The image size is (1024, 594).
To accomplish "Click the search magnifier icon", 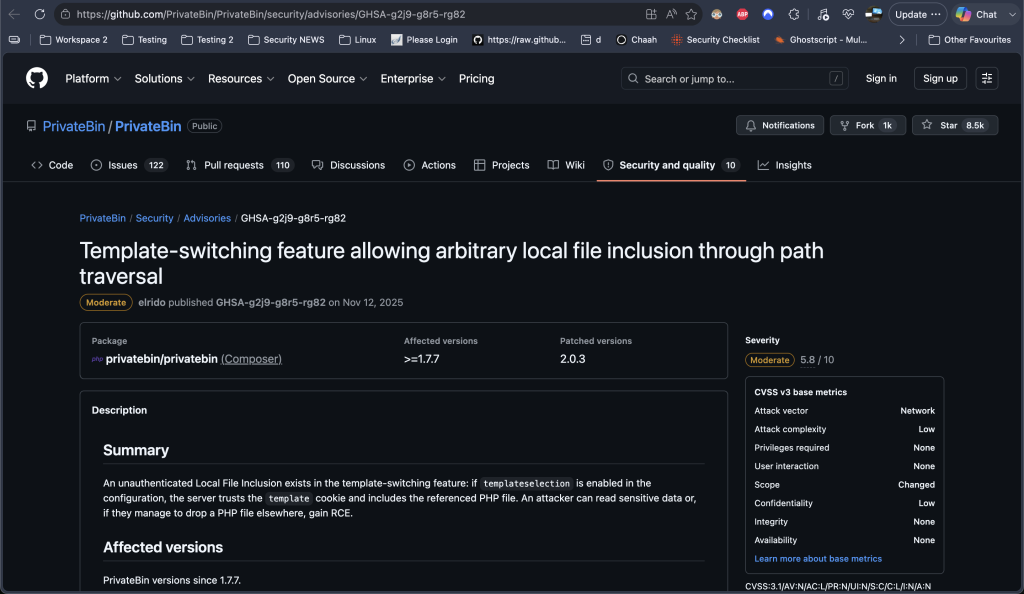I will point(633,78).
